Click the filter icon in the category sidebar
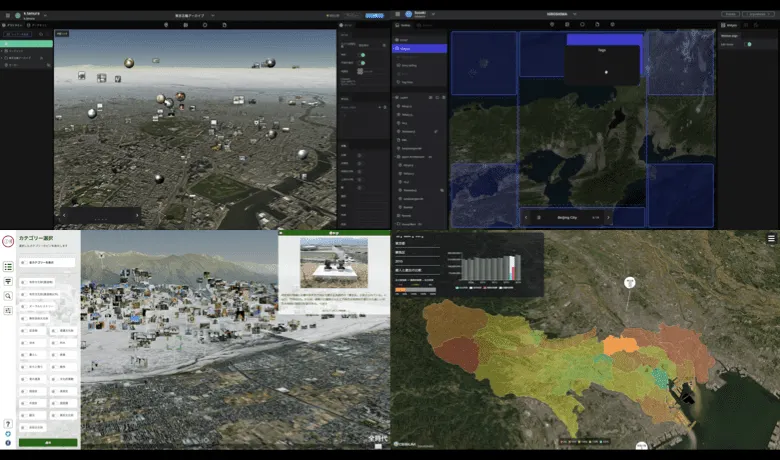The width and height of the screenshot is (780, 460). 8,282
